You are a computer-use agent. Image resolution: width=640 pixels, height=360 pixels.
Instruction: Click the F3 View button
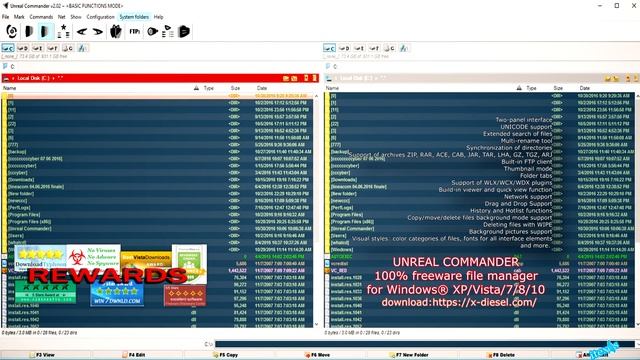pos(44,355)
